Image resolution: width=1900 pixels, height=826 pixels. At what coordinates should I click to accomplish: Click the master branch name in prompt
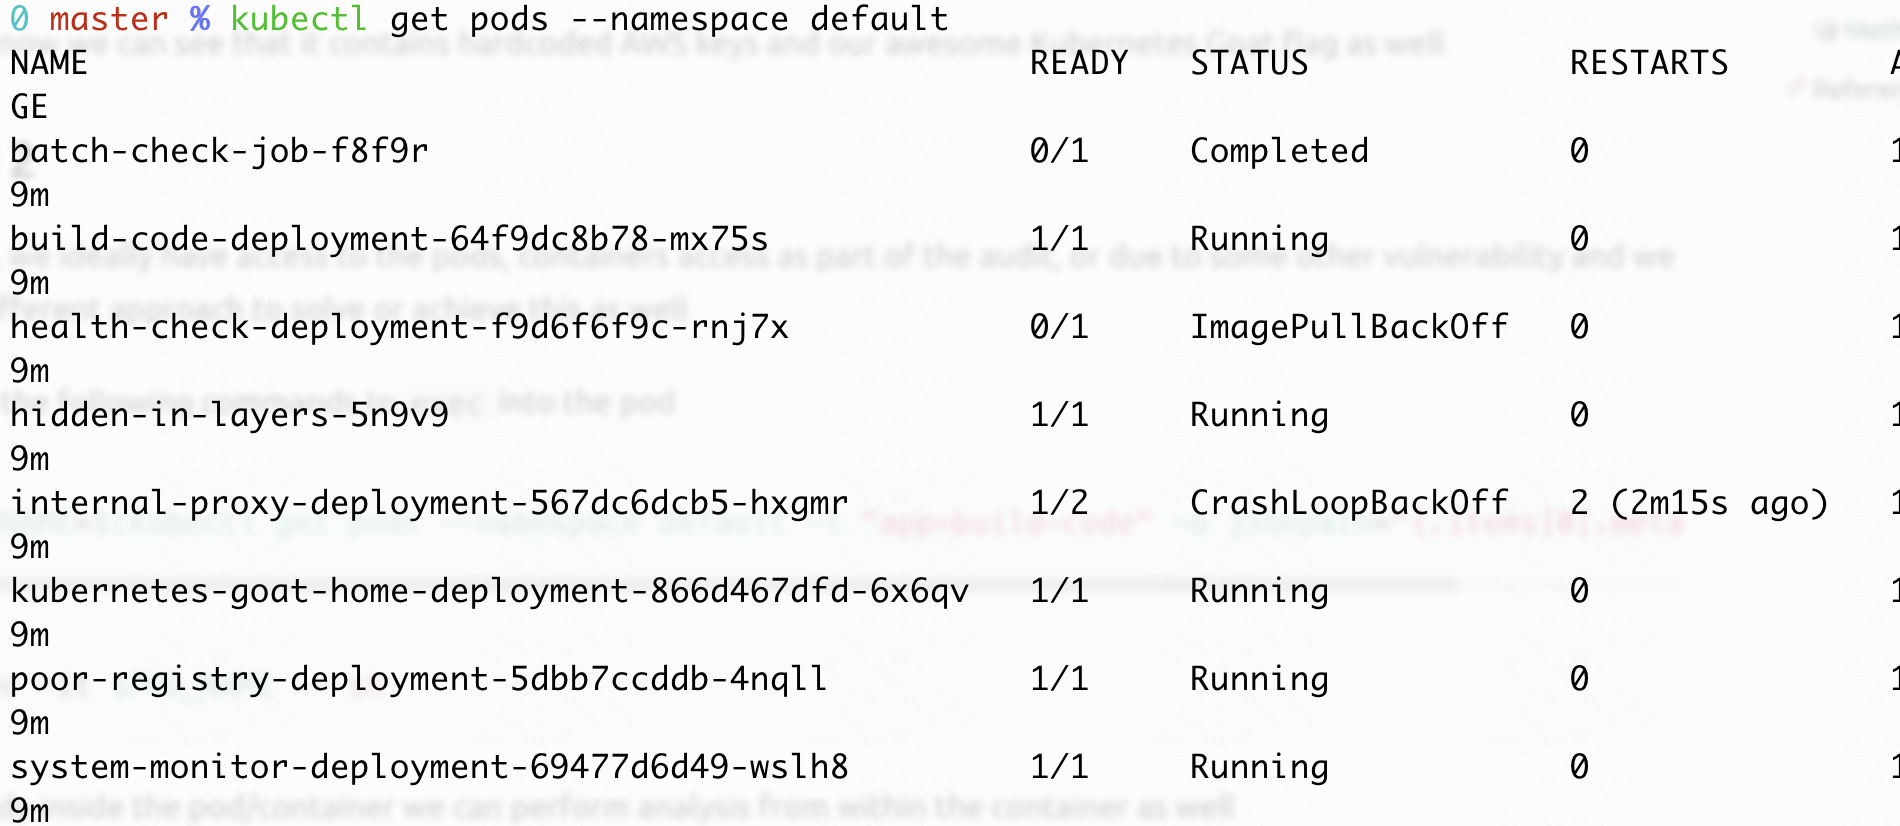109,19
